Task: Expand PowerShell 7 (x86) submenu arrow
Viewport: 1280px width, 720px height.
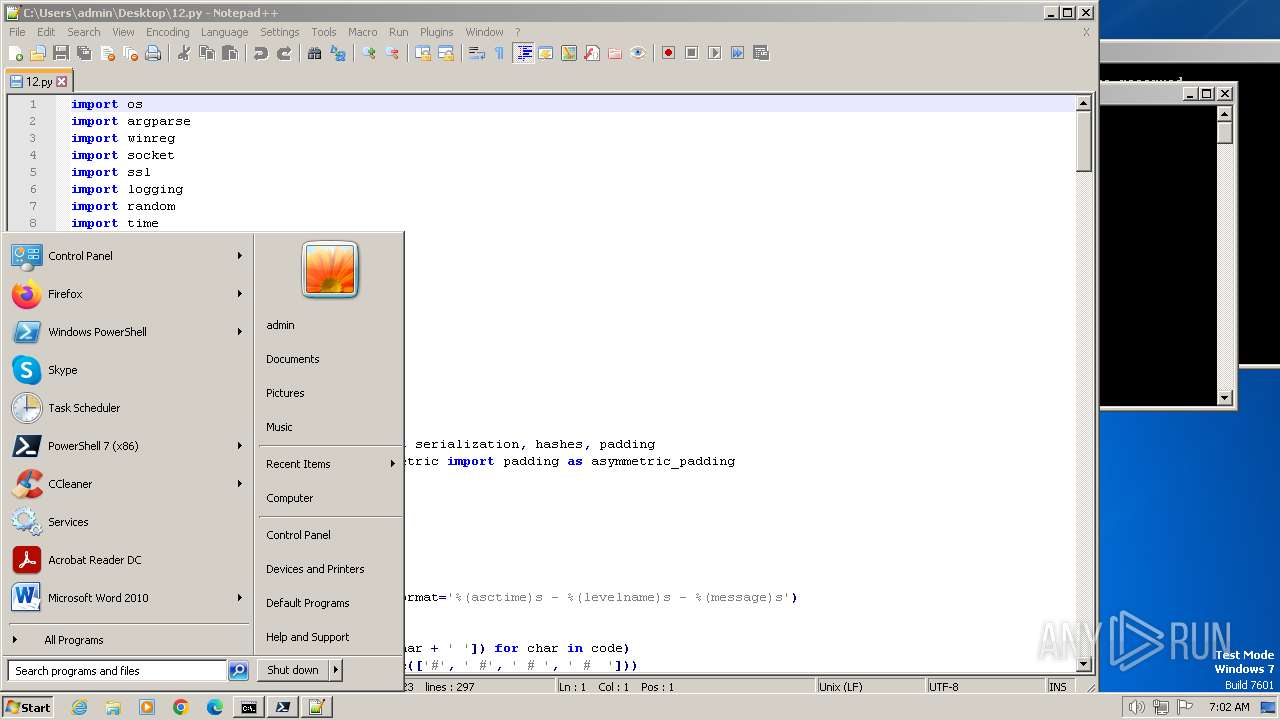Action: [240, 446]
